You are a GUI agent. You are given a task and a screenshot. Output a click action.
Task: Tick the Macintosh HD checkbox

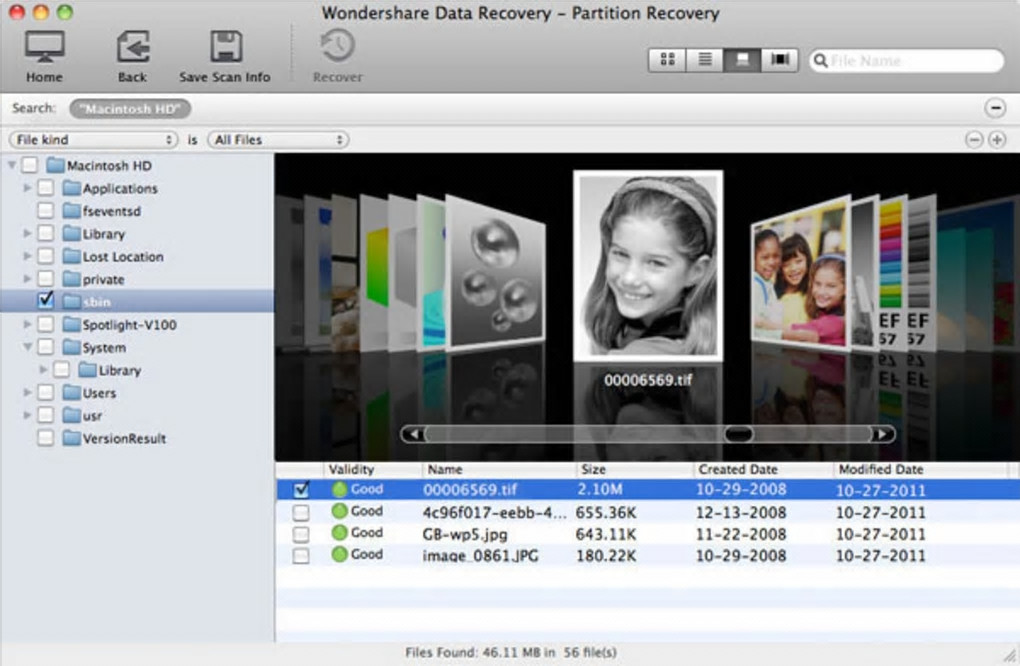click(30, 165)
